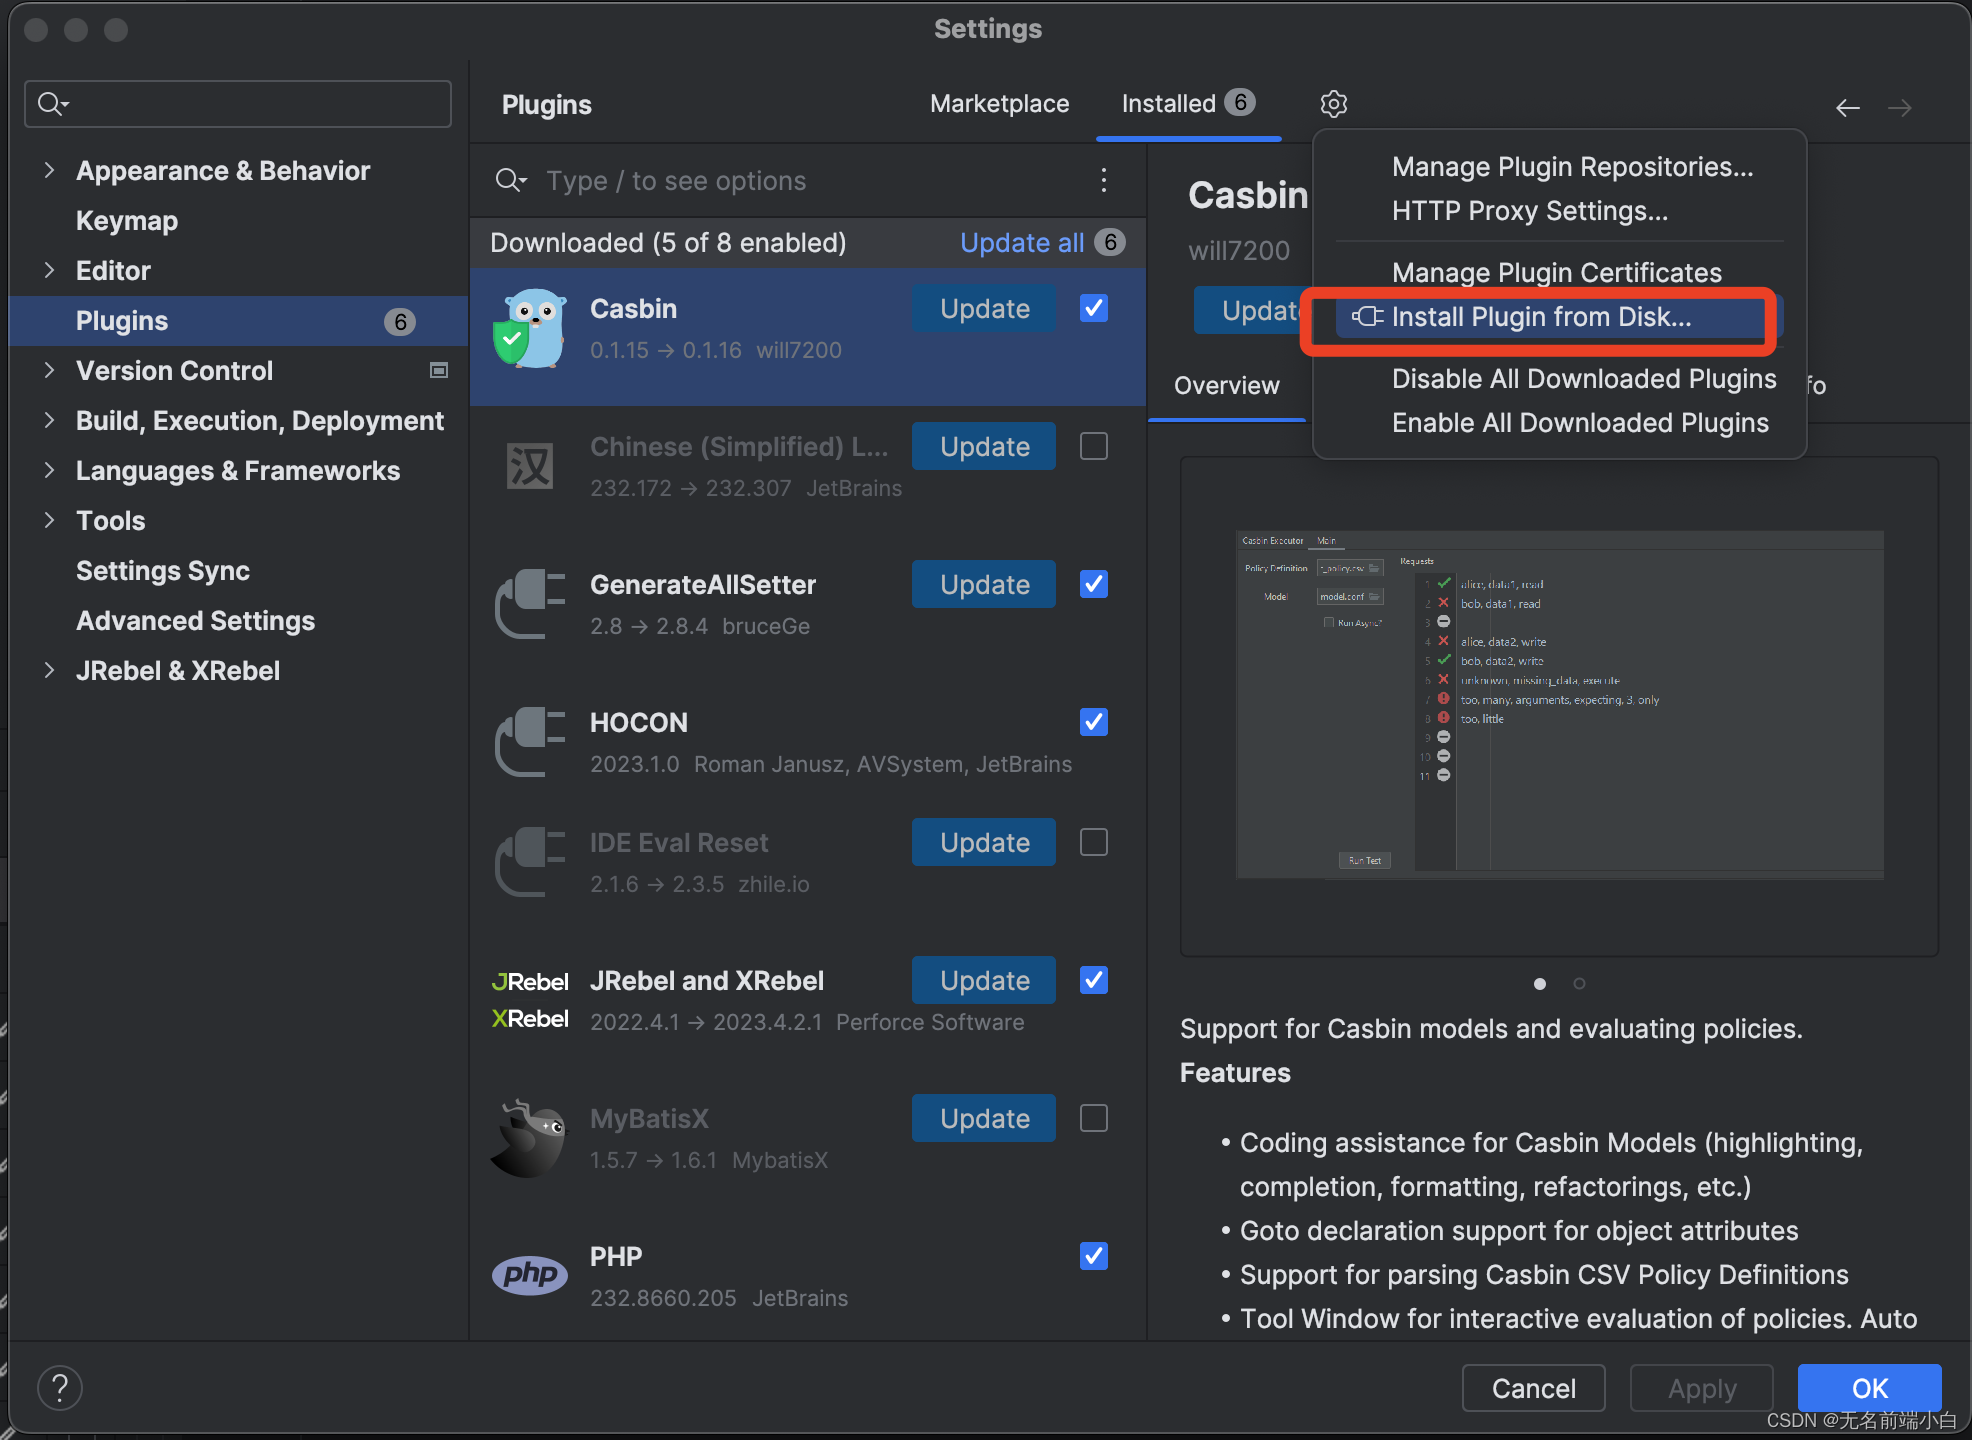Open the help question mark icon
The image size is (1972, 1440).
point(60,1388)
